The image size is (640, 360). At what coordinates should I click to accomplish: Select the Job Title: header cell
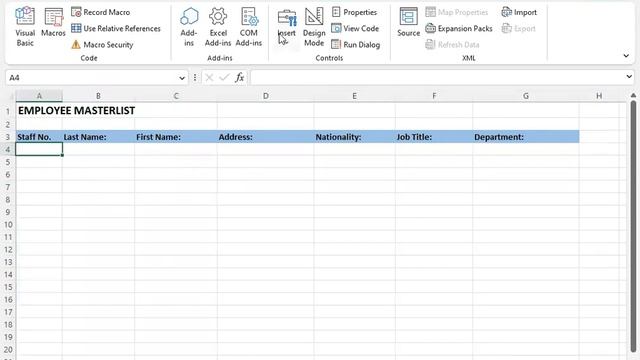[434, 137]
